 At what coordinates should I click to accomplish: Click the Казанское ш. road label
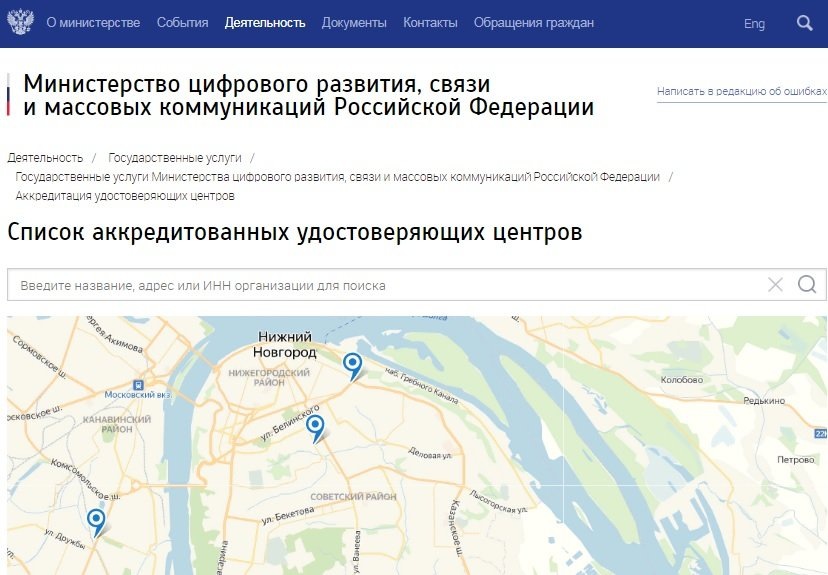tap(456, 528)
